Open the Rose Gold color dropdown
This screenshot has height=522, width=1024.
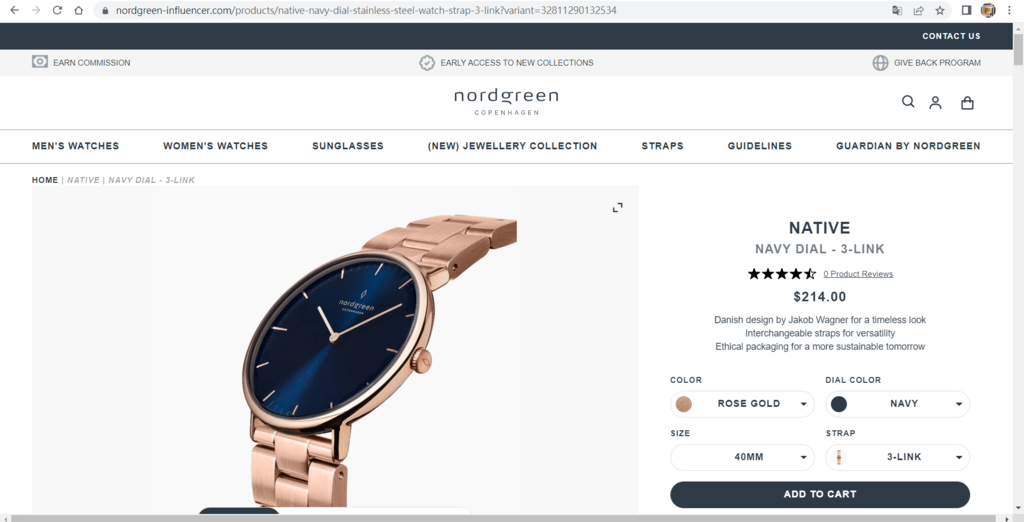[x=742, y=404]
